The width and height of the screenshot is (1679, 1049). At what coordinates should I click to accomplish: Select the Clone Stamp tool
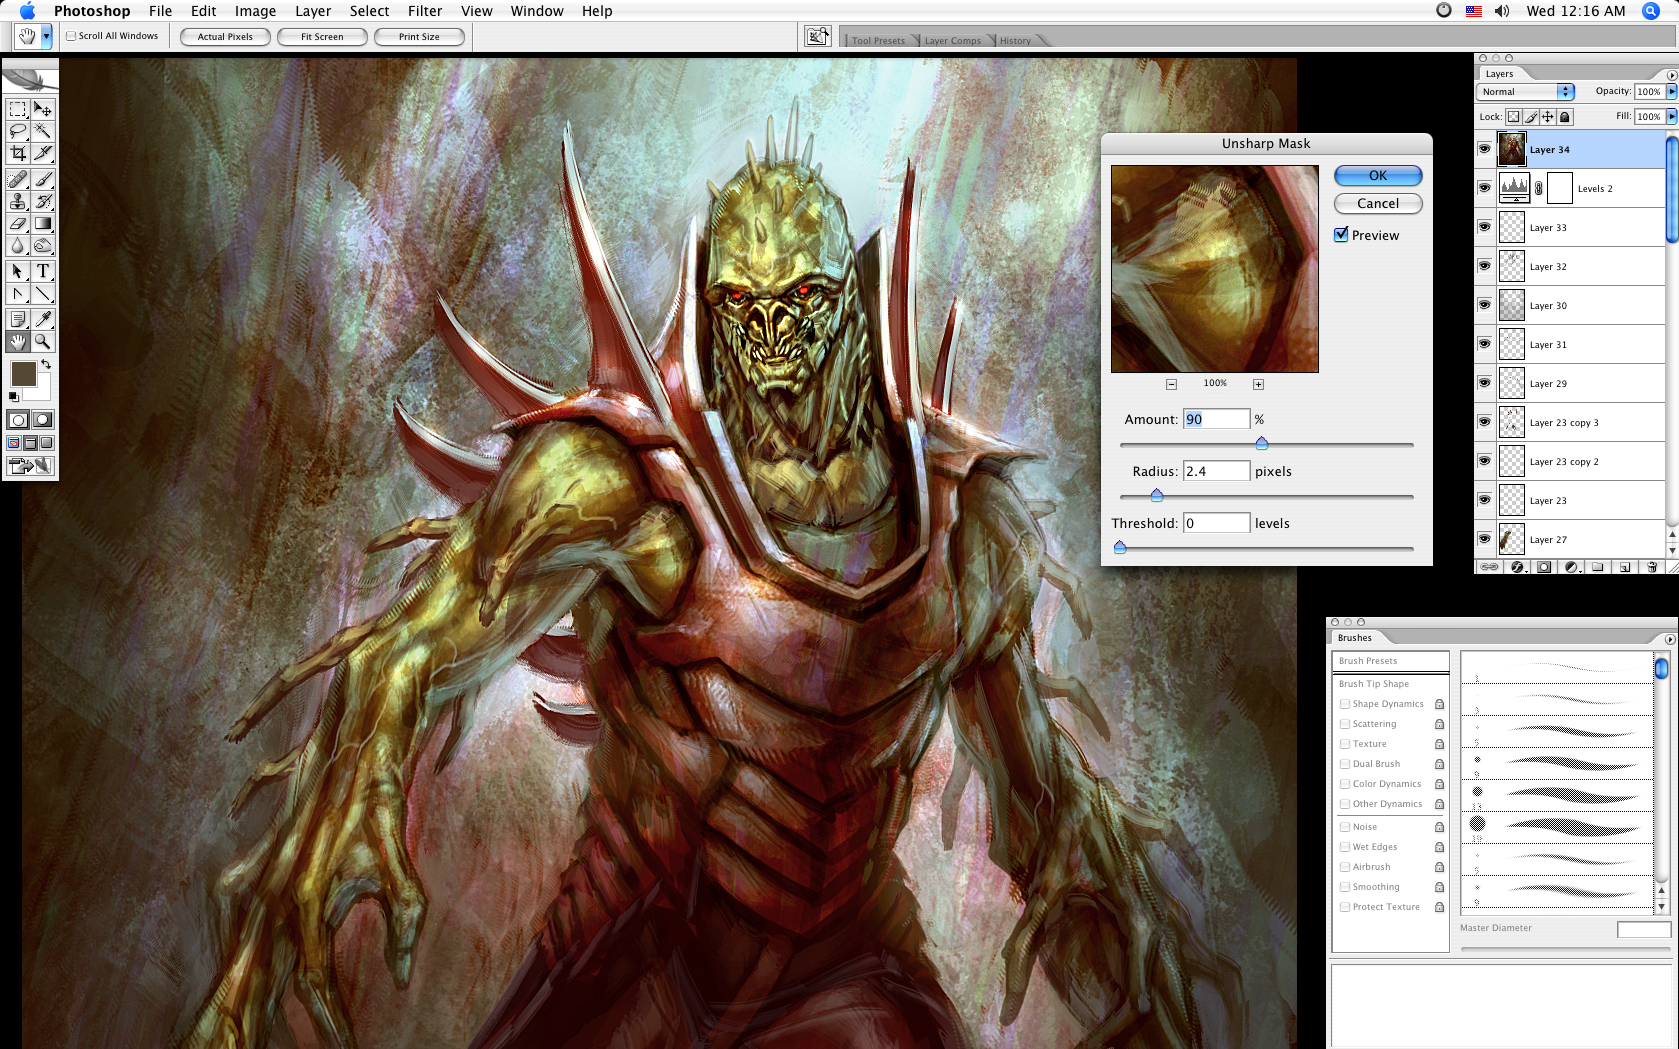pyautogui.click(x=18, y=202)
